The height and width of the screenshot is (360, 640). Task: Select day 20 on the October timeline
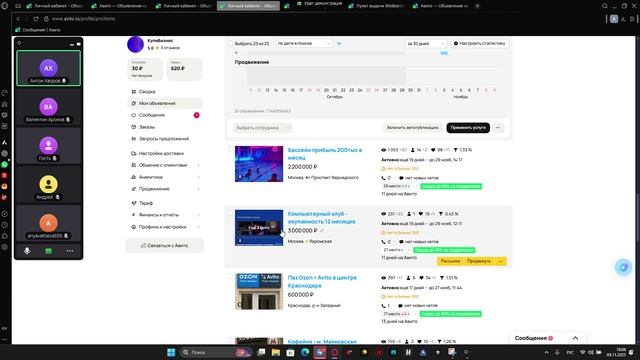click(326, 90)
